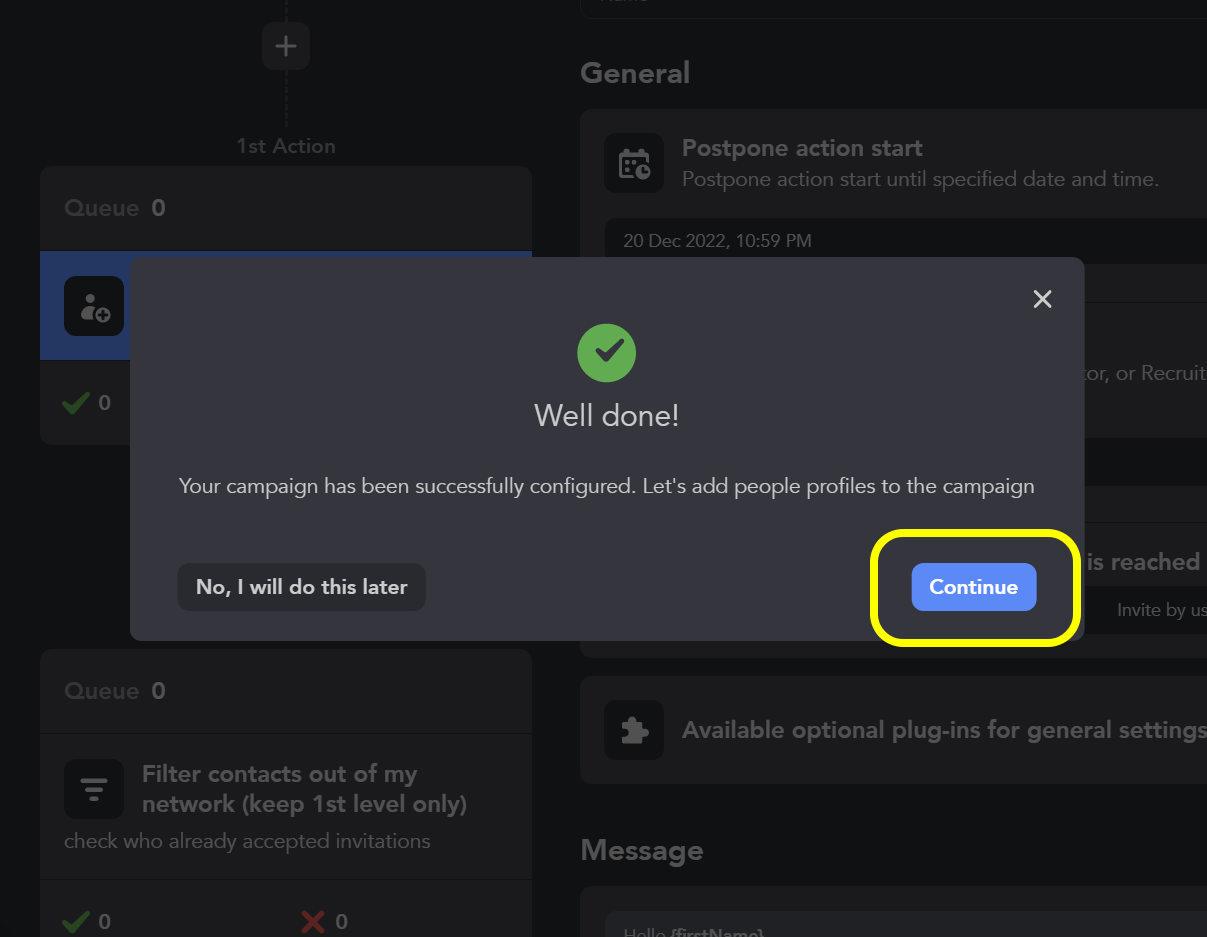This screenshot has height=937, width=1207.
Task: Click Queue header of the first action
Action: point(102,208)
